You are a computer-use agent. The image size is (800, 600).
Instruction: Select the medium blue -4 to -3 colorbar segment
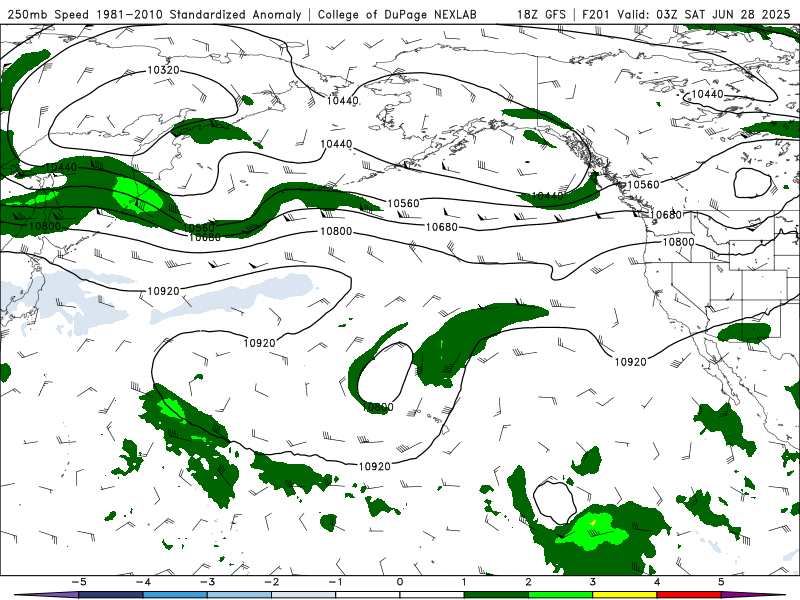coord(175,595)
